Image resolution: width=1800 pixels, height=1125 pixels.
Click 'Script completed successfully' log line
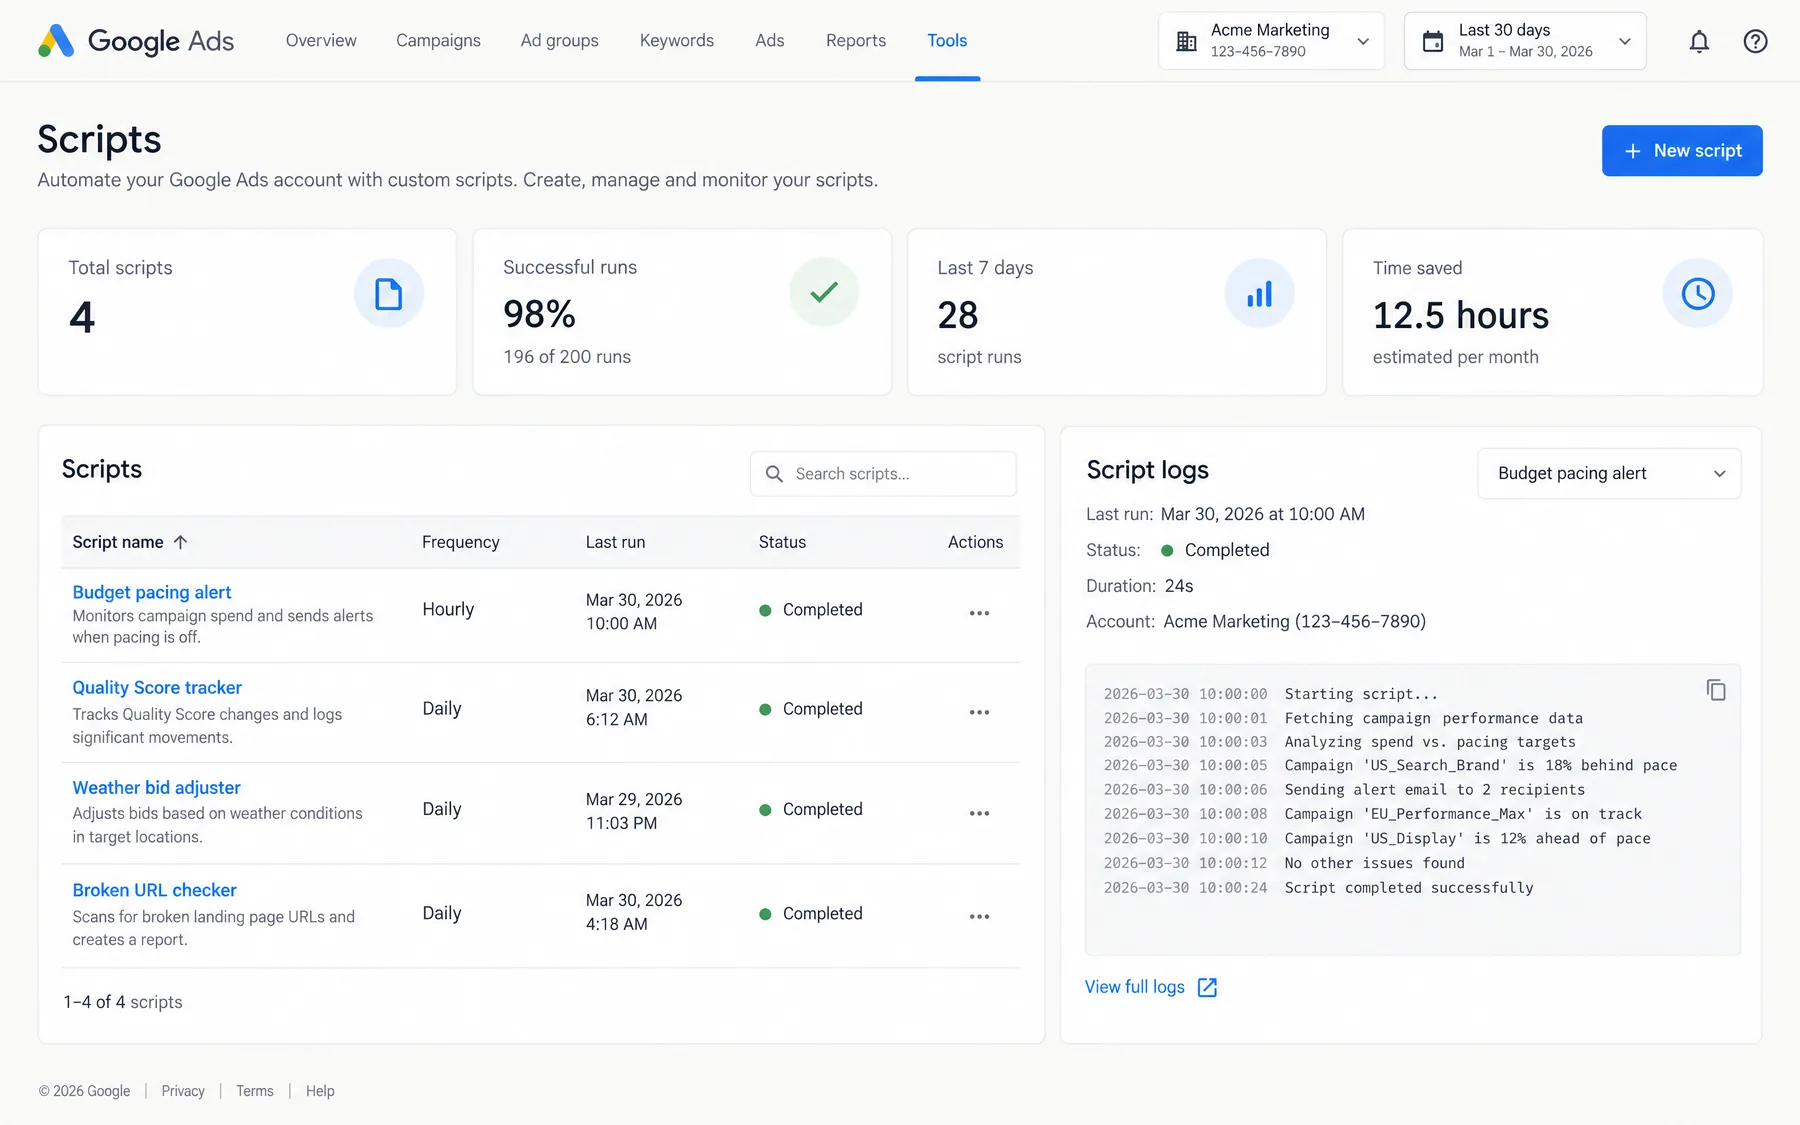pos(1408,888)
